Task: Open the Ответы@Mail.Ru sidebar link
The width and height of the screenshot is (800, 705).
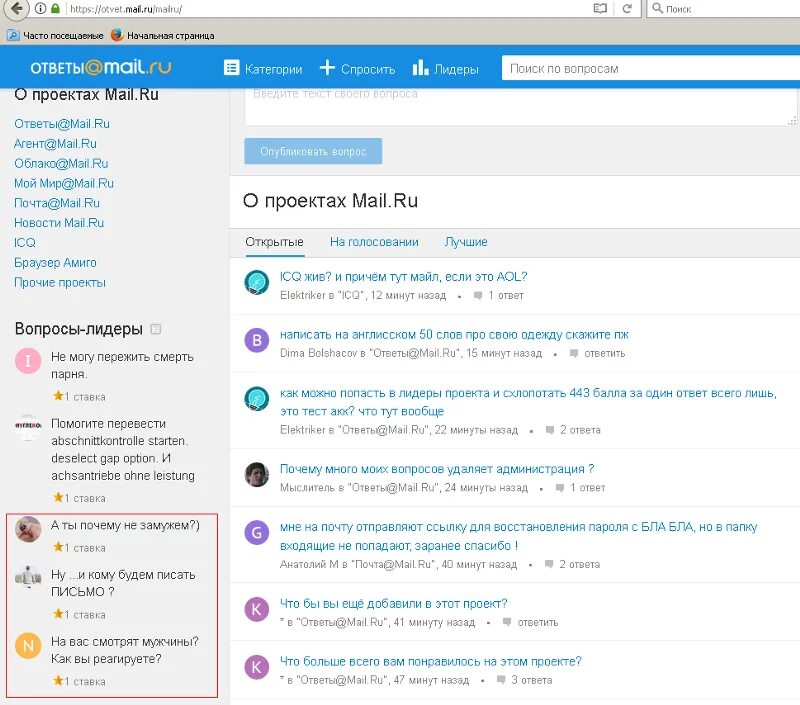Action: [x=62, y=124]
